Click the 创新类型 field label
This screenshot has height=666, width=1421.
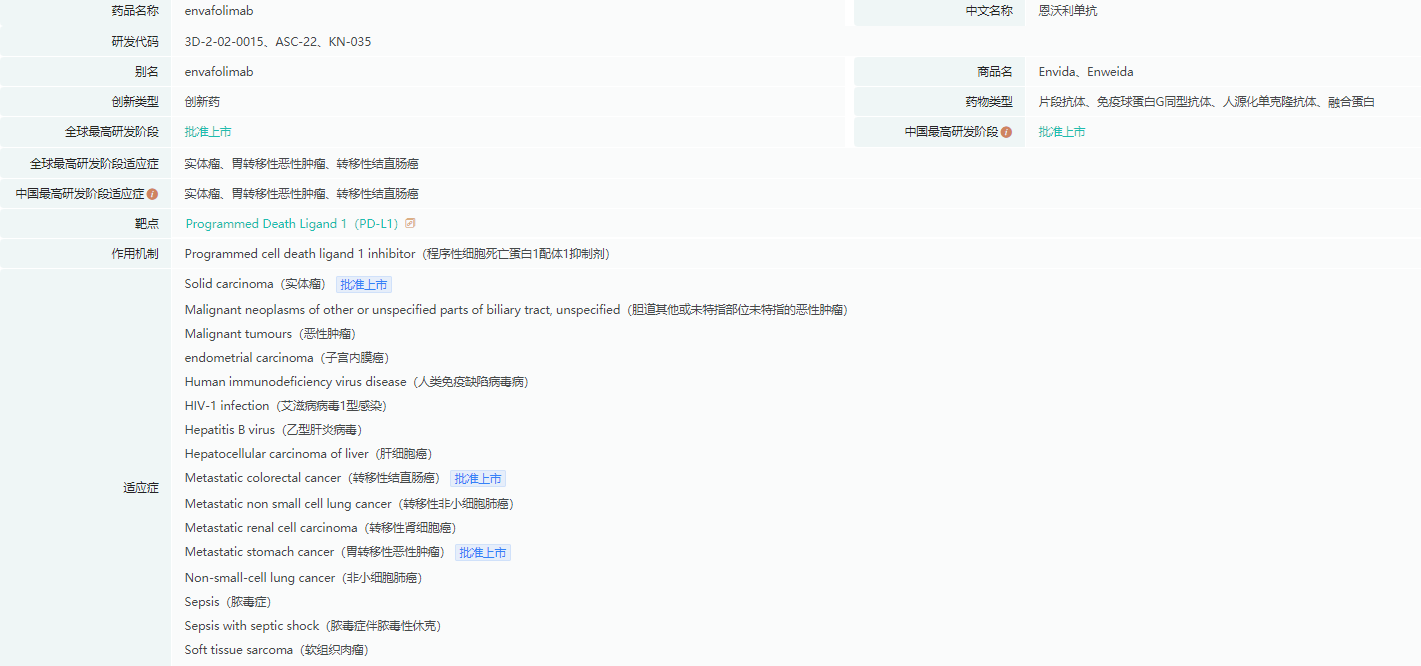tap(135, 102)
